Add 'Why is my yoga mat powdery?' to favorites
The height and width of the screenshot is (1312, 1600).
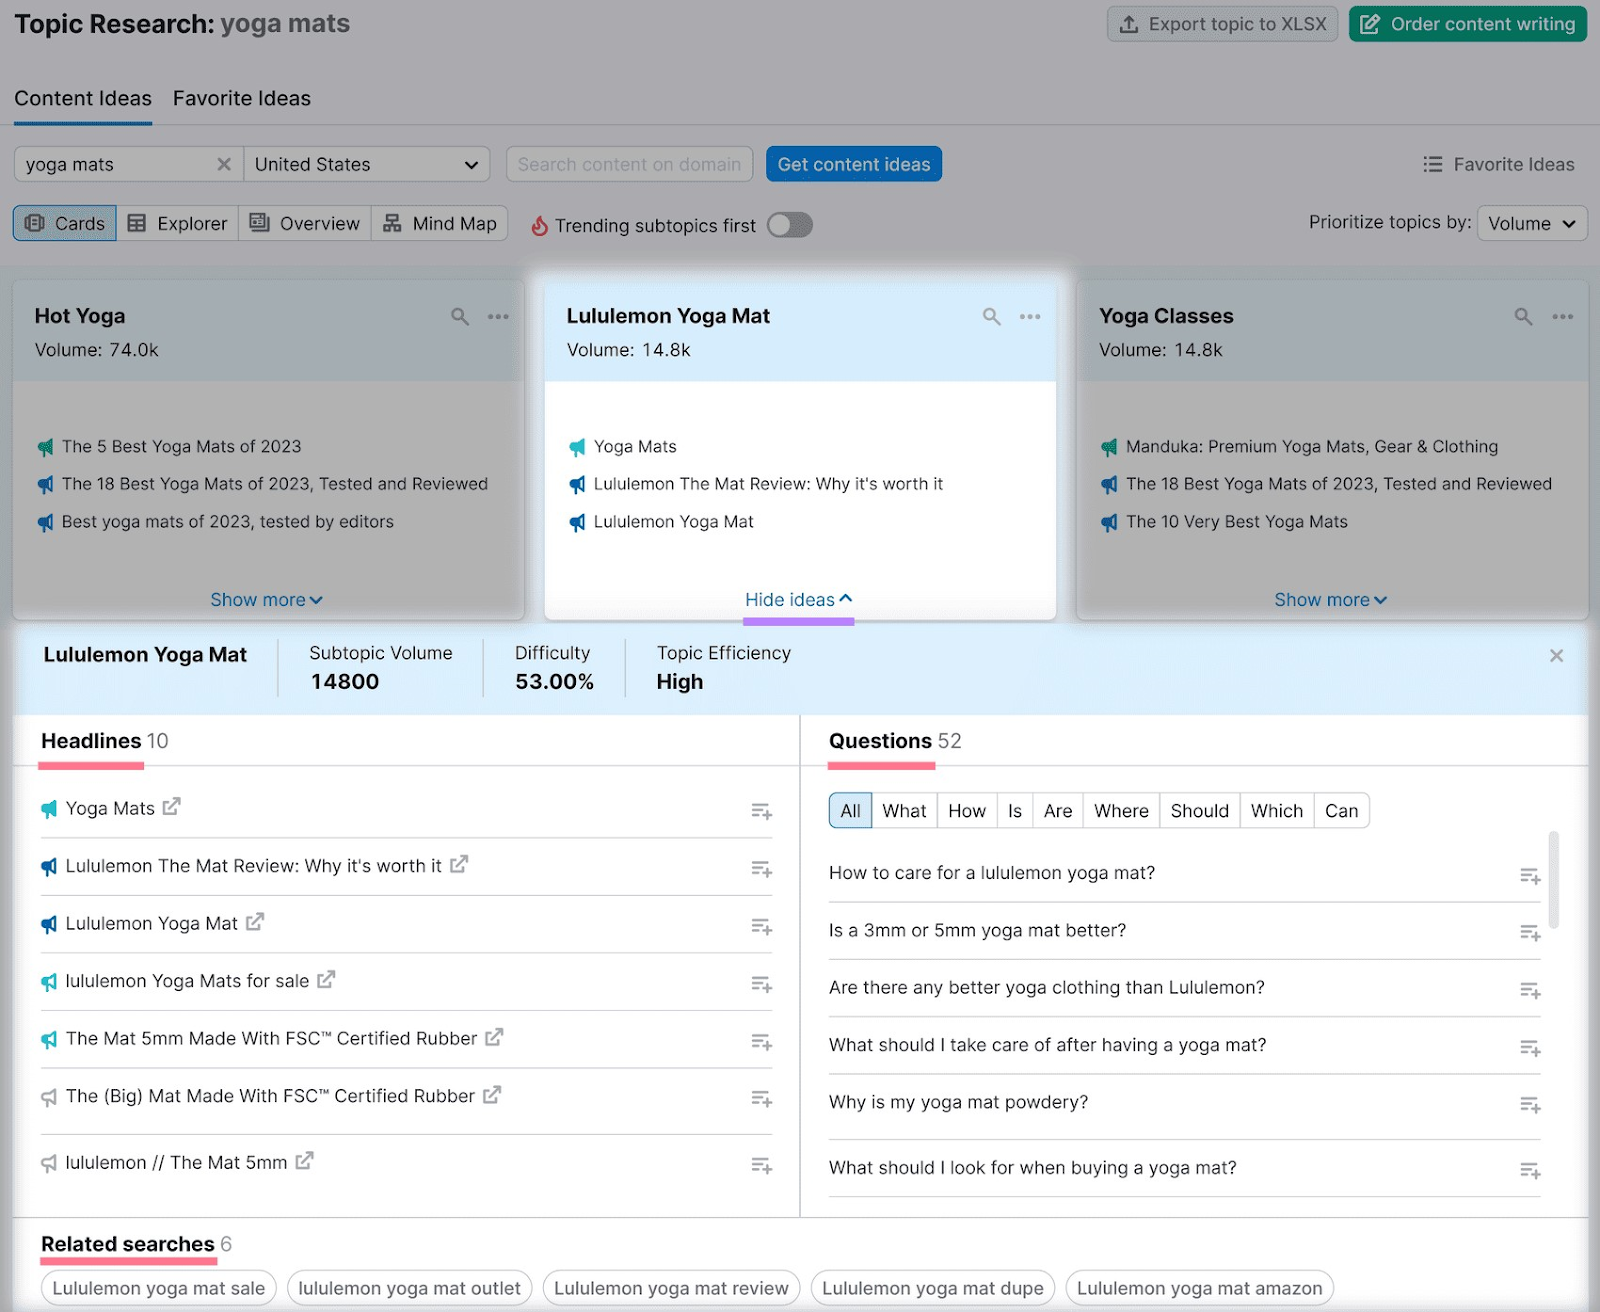(x=1529, y=1105)
